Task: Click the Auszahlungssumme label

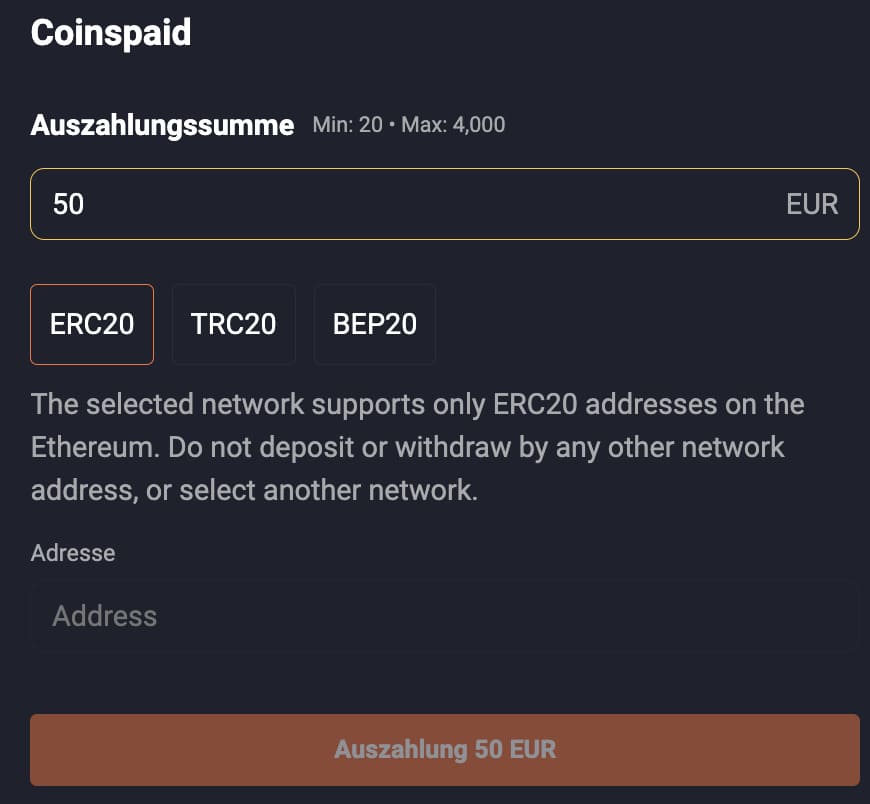Action: coord(162,125)
